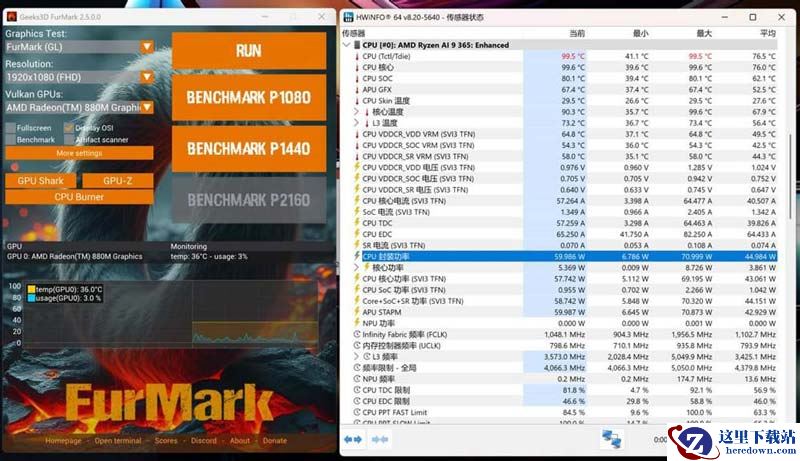
Task: Open the Donate link
Action: click(x=275, y=441)
